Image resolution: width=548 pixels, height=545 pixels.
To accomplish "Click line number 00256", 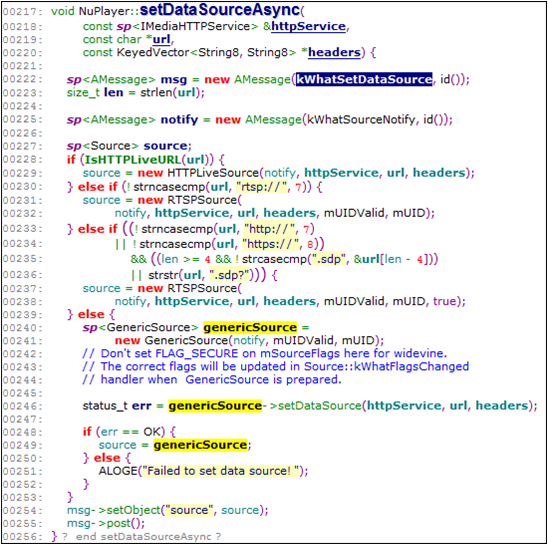I will click(x=22, y=537).
